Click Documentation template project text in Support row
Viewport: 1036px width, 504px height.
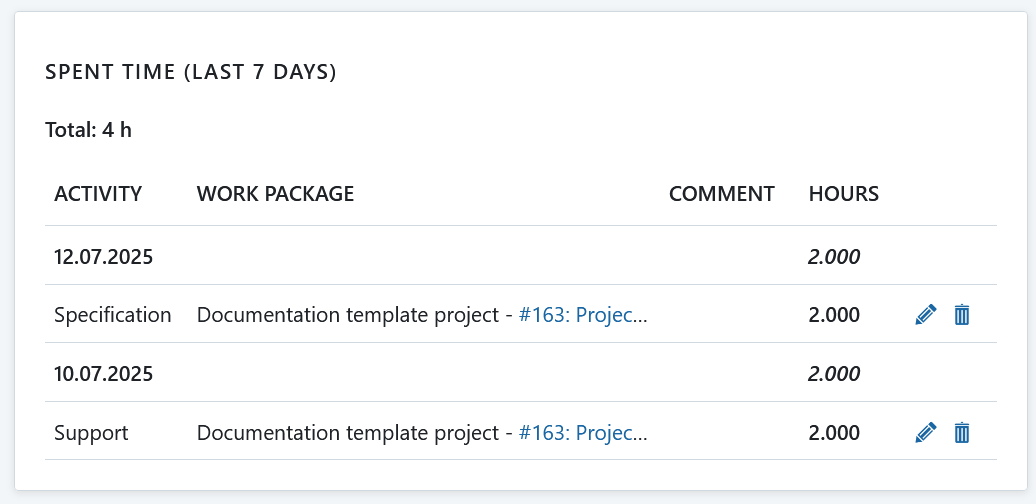click(347, 433)
